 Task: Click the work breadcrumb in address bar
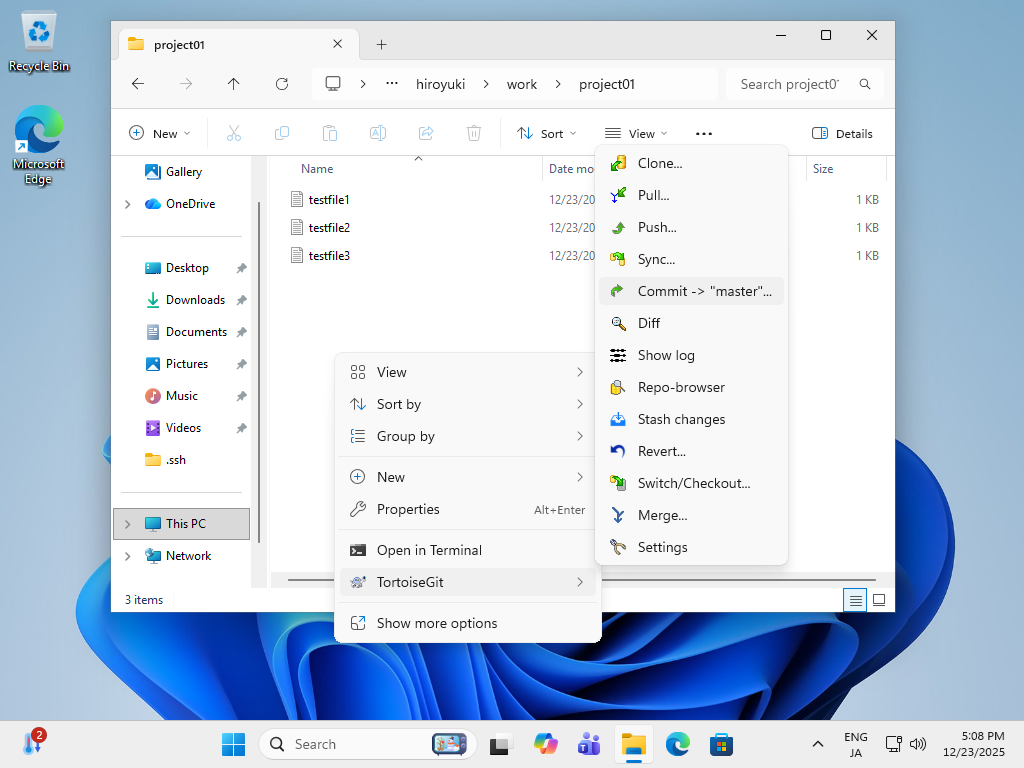click(521, 84)
